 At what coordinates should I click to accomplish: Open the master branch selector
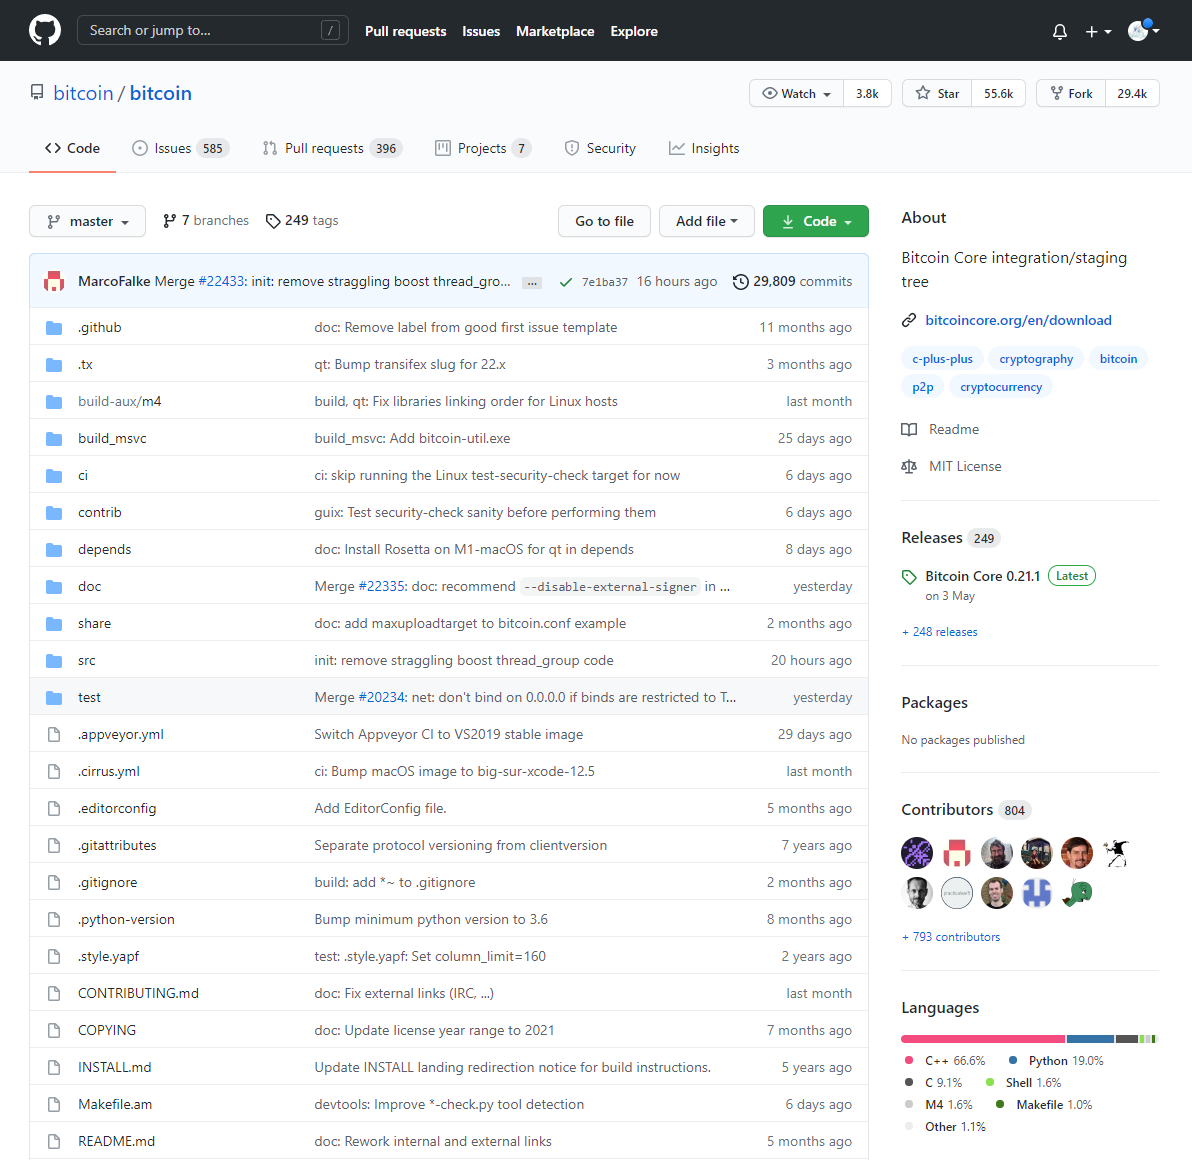87,221
